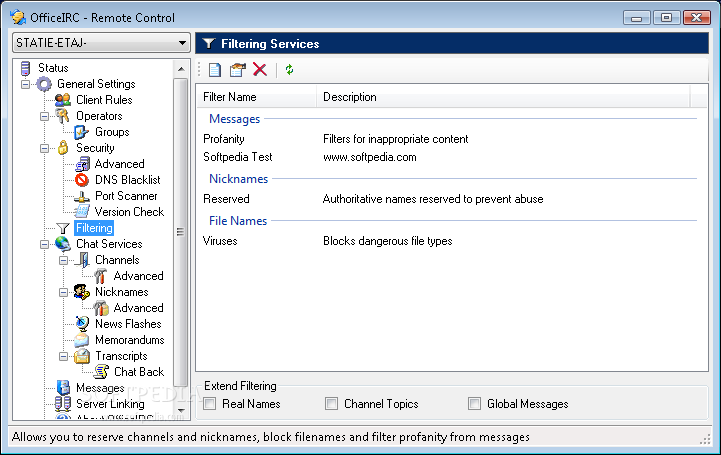Collapse the General Settings tree node
721x455 pixels.
coord(25,84)
